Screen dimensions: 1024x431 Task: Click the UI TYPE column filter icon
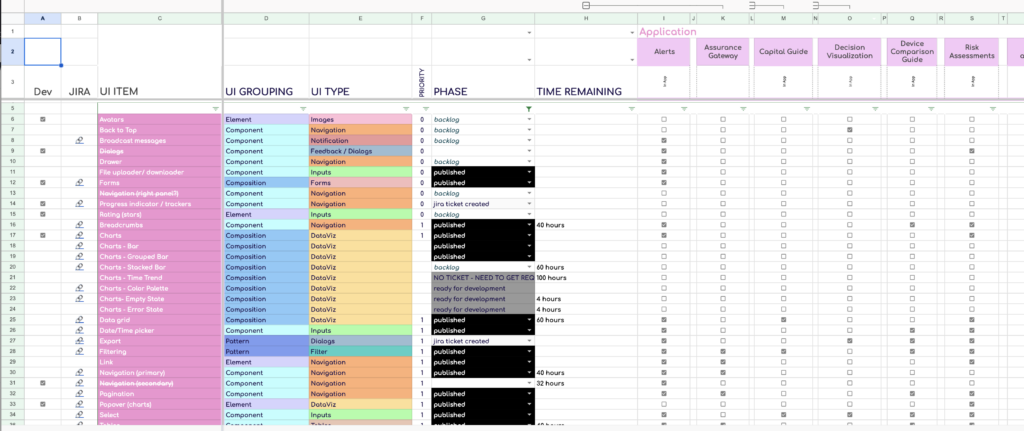[405, 108]
